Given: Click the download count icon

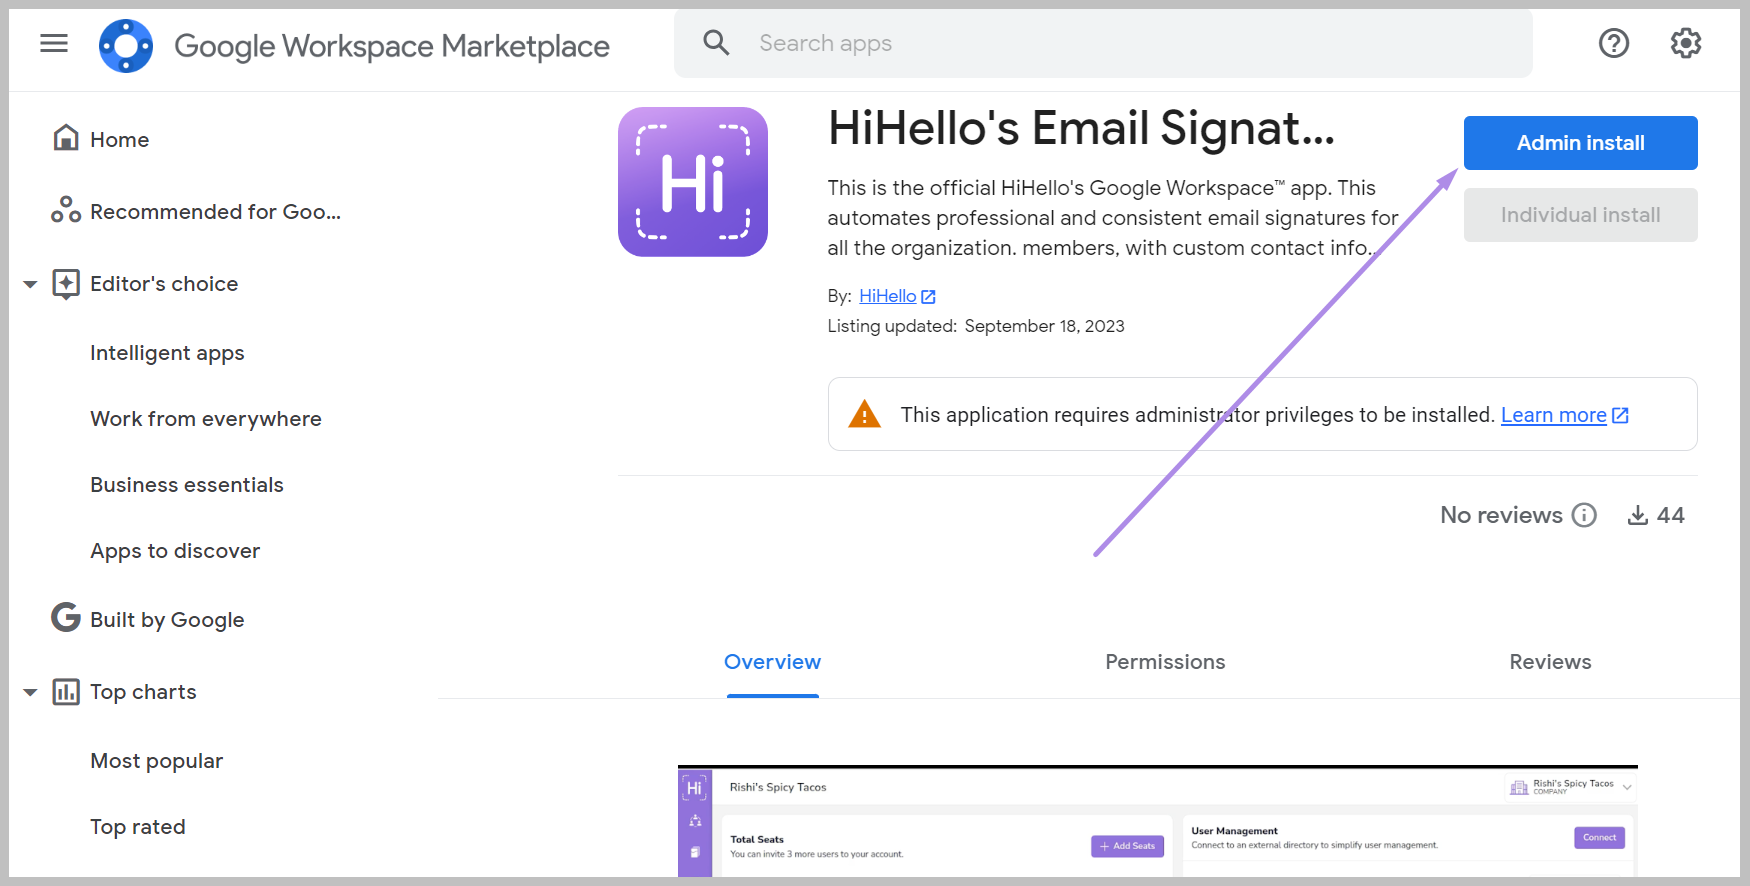Looking at the screenshot, I should pyautogui.click(x=1638, y=515).
